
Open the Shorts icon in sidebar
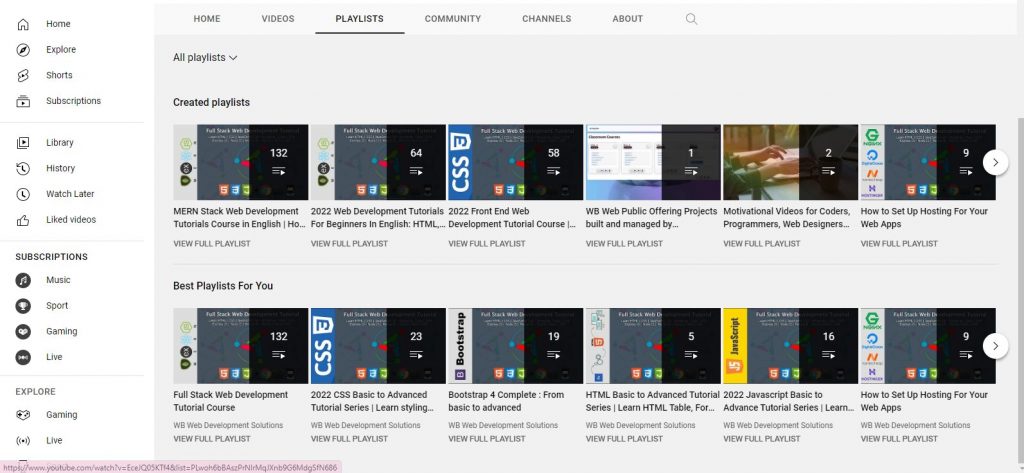click(23, 75)
